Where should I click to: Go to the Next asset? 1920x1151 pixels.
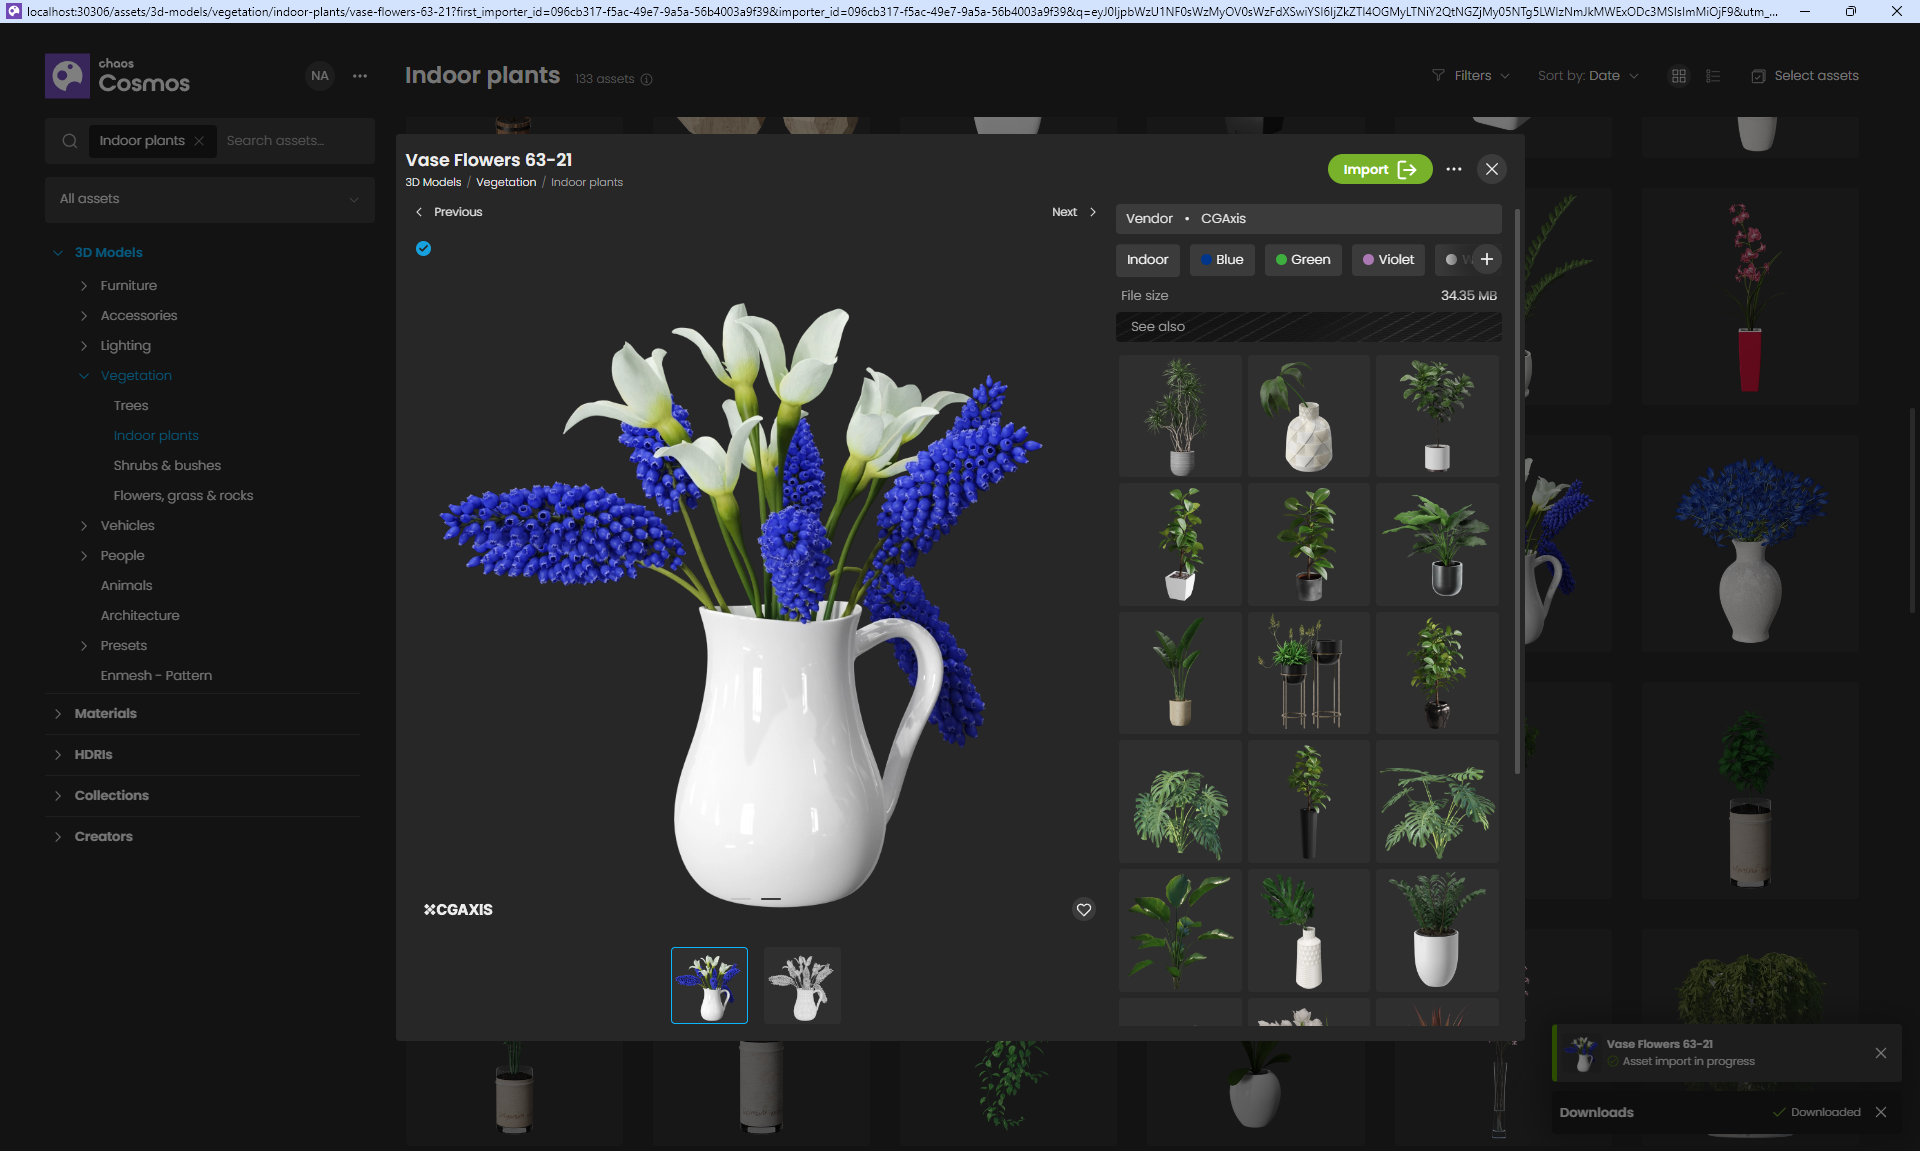(x=1073, y=212)
